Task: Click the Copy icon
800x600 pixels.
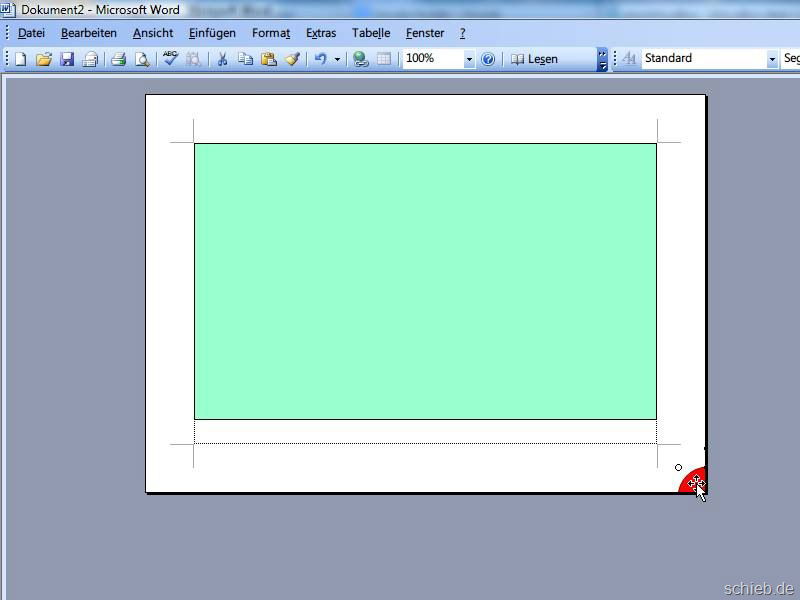Action: (245, 59)
